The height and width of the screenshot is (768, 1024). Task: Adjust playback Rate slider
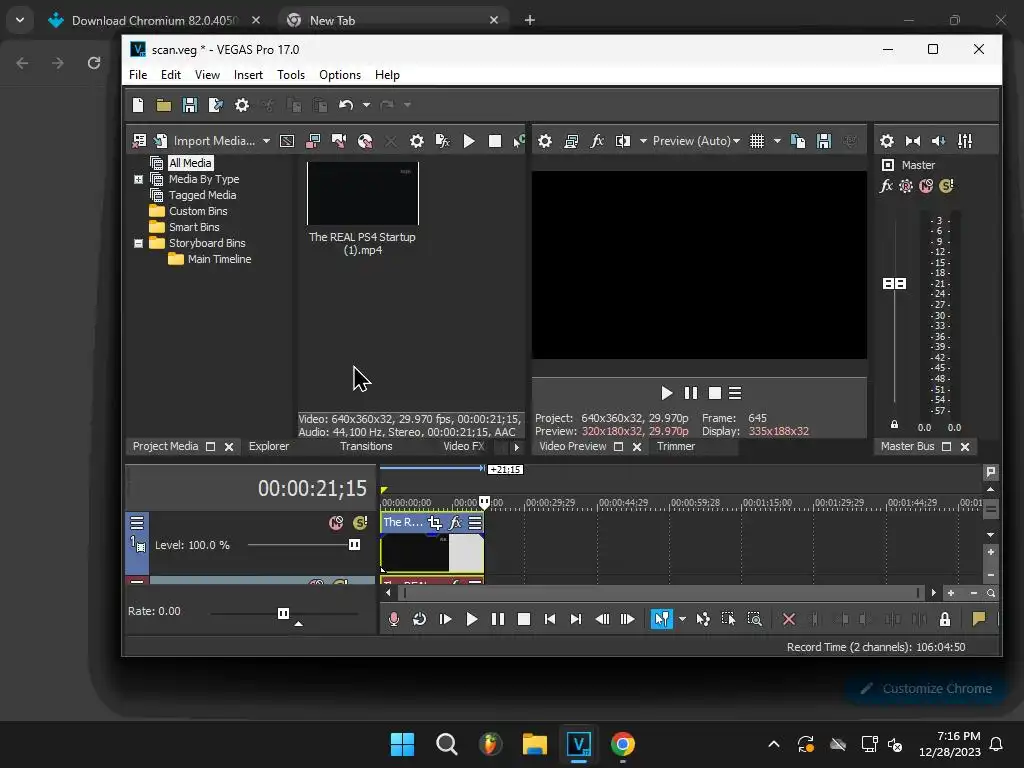[x=283, y=613]
